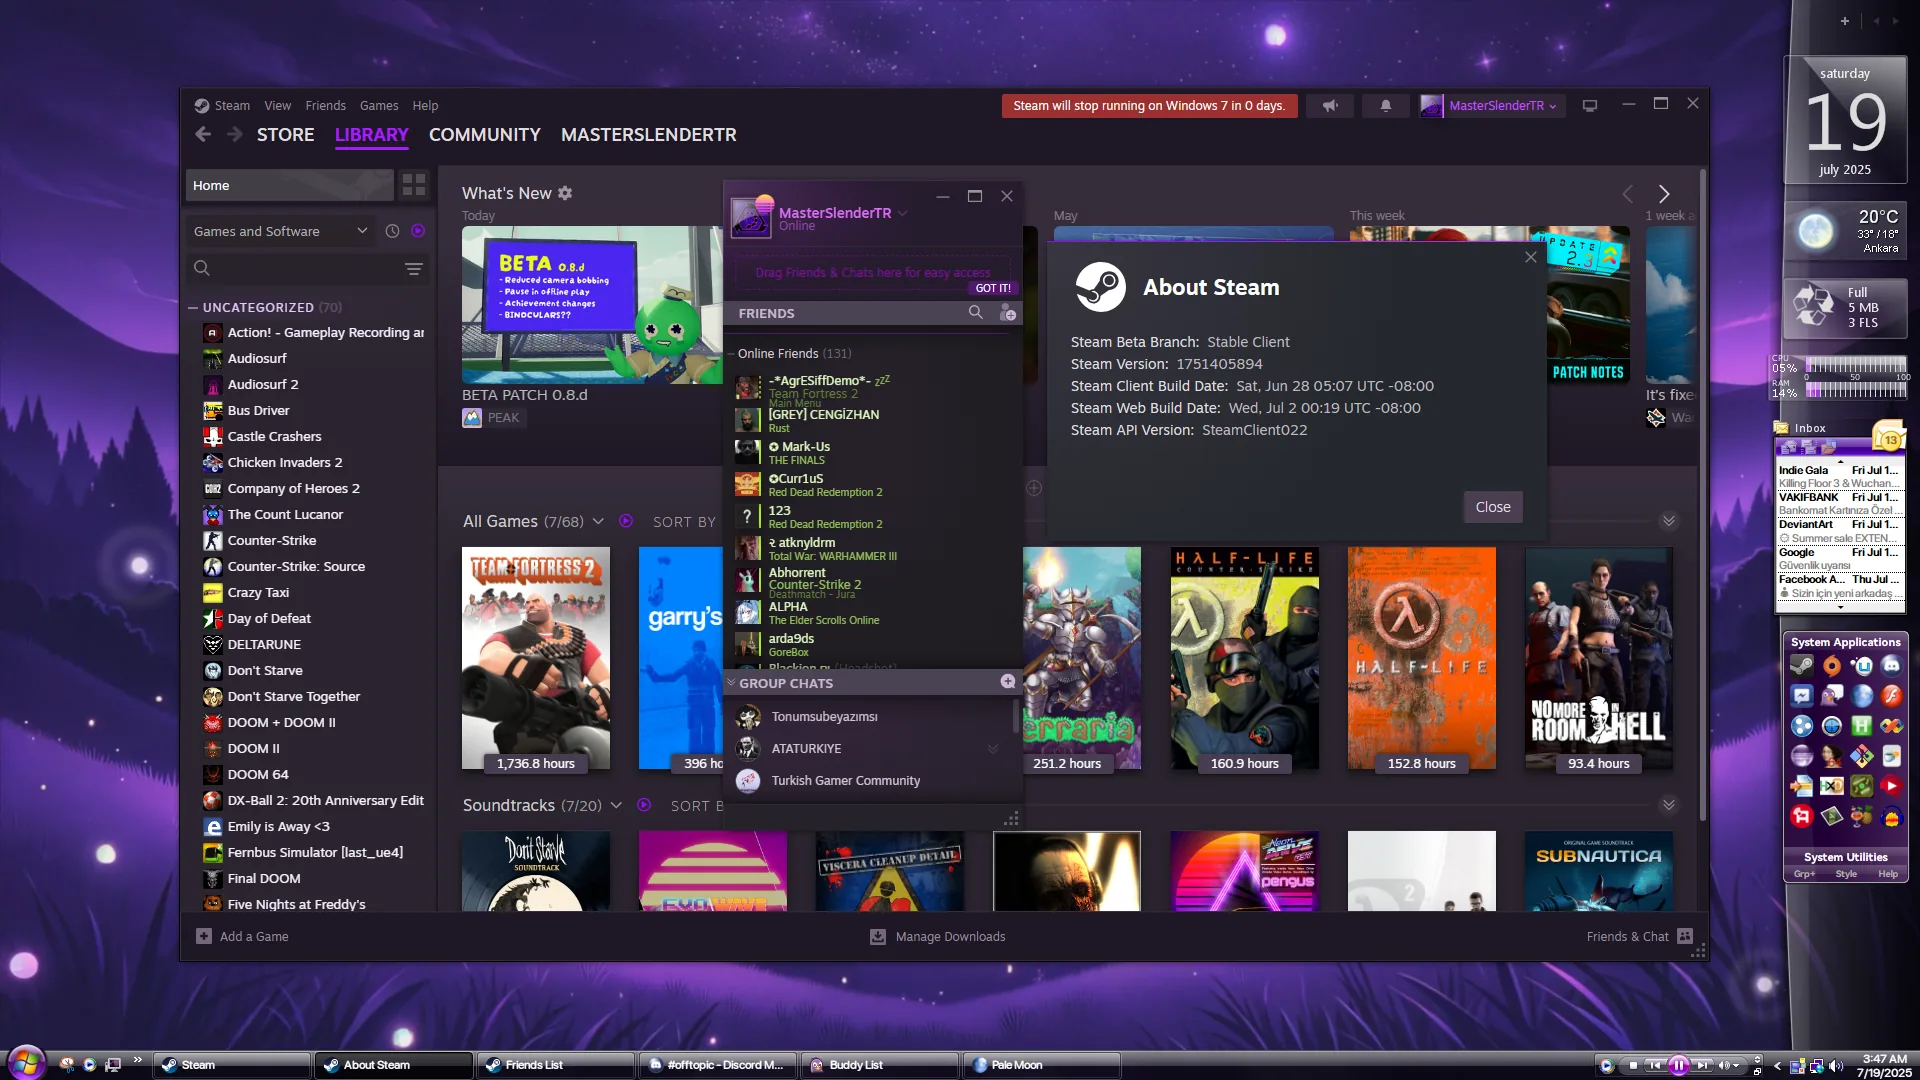Open the Games menu
The height and width of the screenshot is (1080, 1920).
click(x=379, y=106)
